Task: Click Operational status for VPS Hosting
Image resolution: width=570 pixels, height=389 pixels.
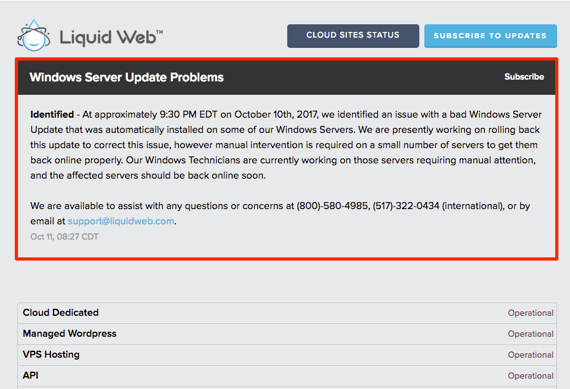Action: (530, 355)
